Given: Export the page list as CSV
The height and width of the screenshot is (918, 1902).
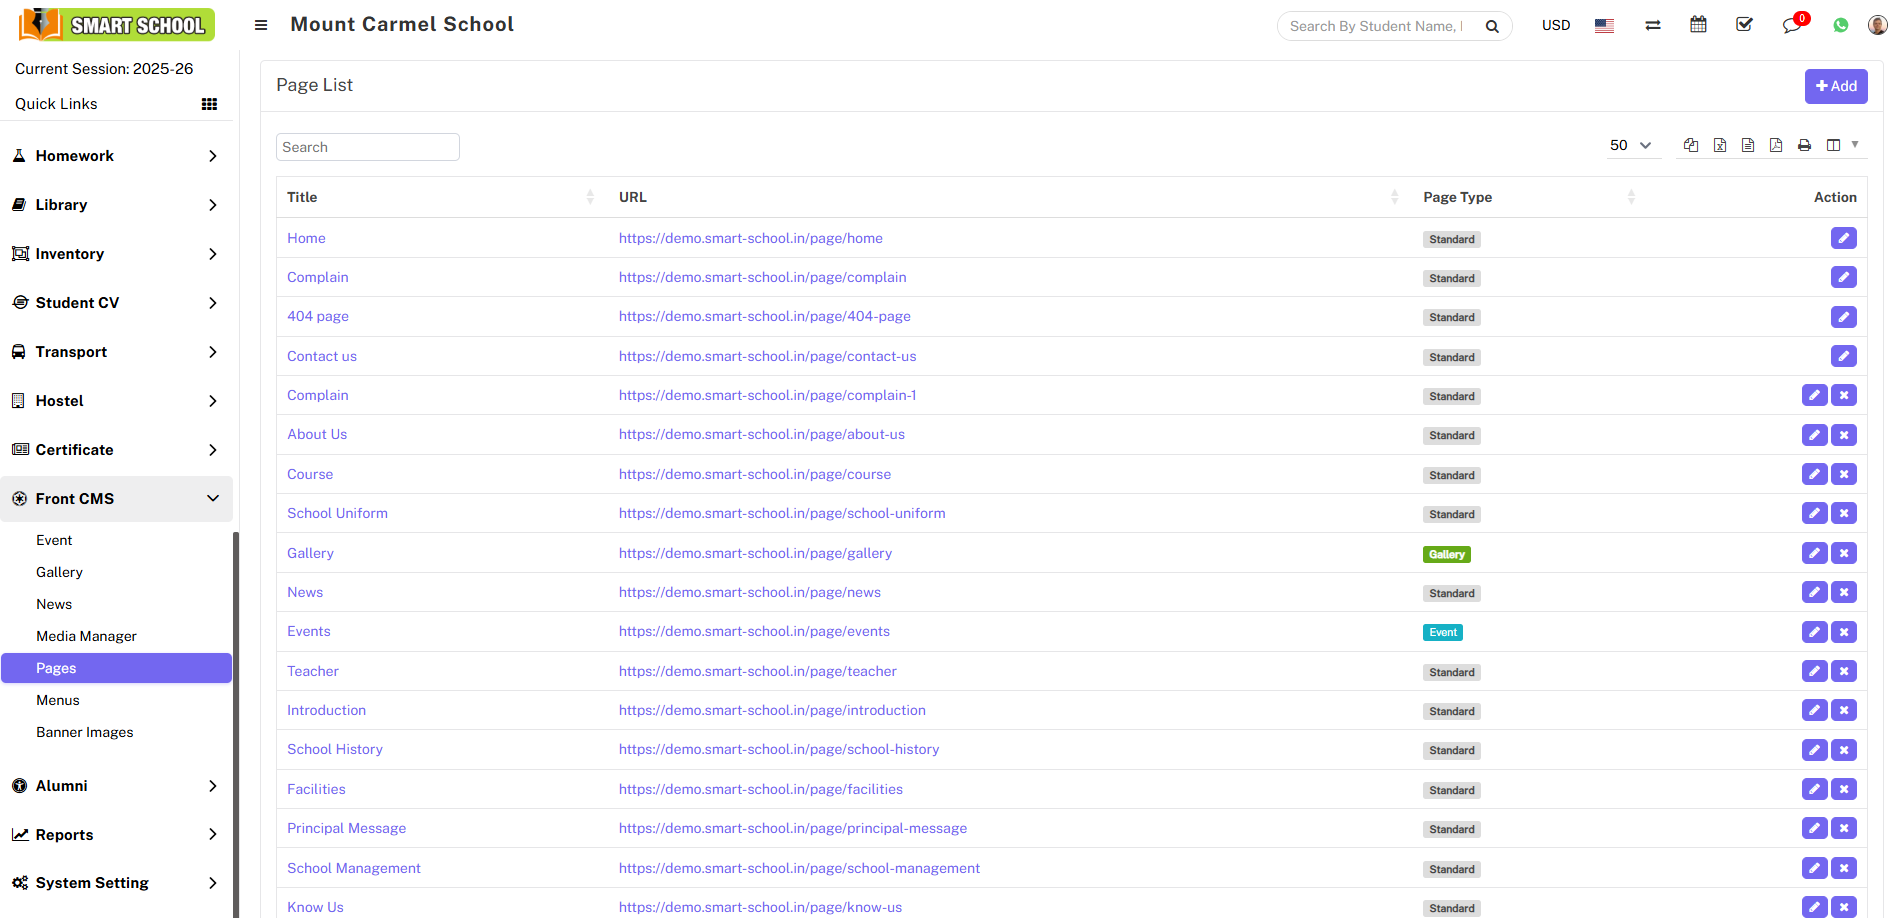Looking at the screenshot, I should point(1748,145).
